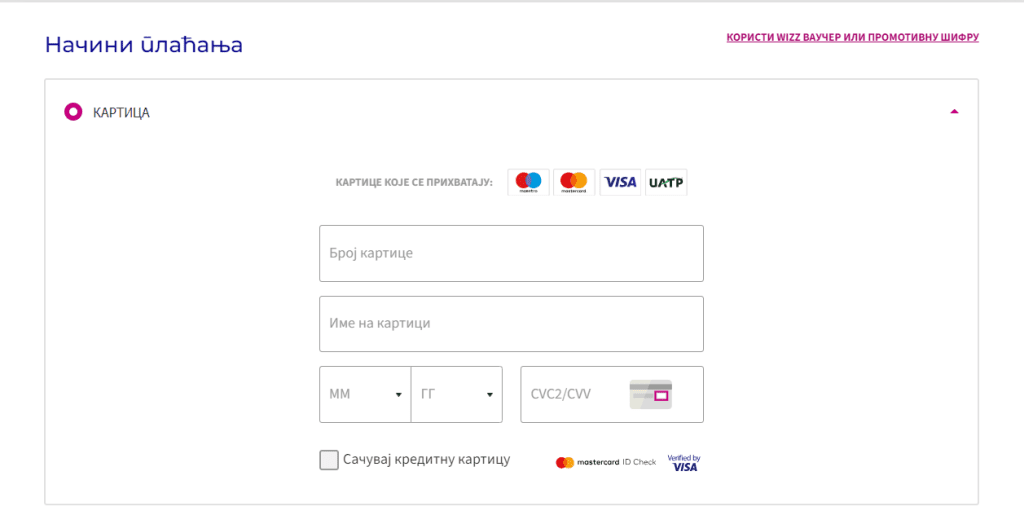Click the Начини плаћања heading
The image size is (1024, 511).
pos(144,45)
